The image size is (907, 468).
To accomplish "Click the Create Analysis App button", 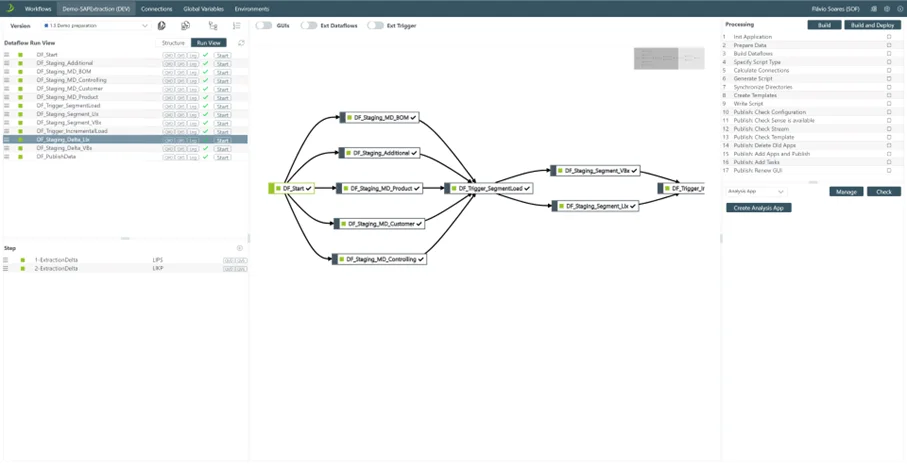I will coord(758,208).
